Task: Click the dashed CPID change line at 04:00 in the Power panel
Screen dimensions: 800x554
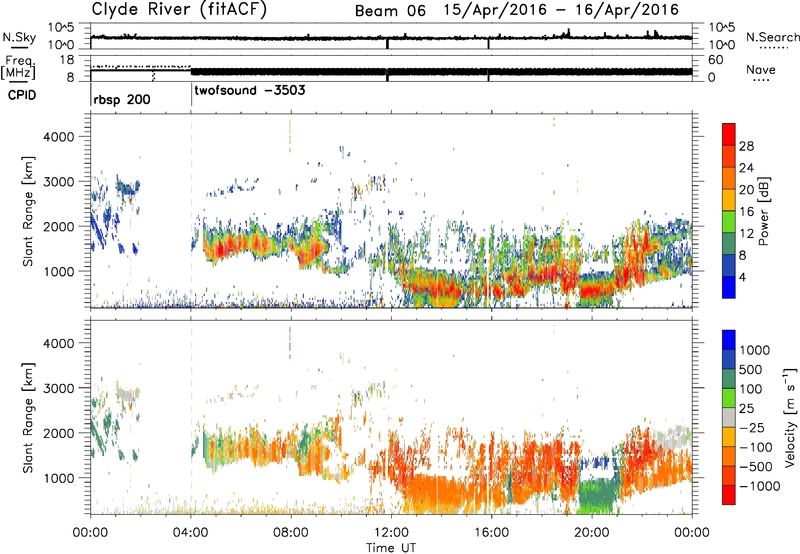Action: [191, 211]
